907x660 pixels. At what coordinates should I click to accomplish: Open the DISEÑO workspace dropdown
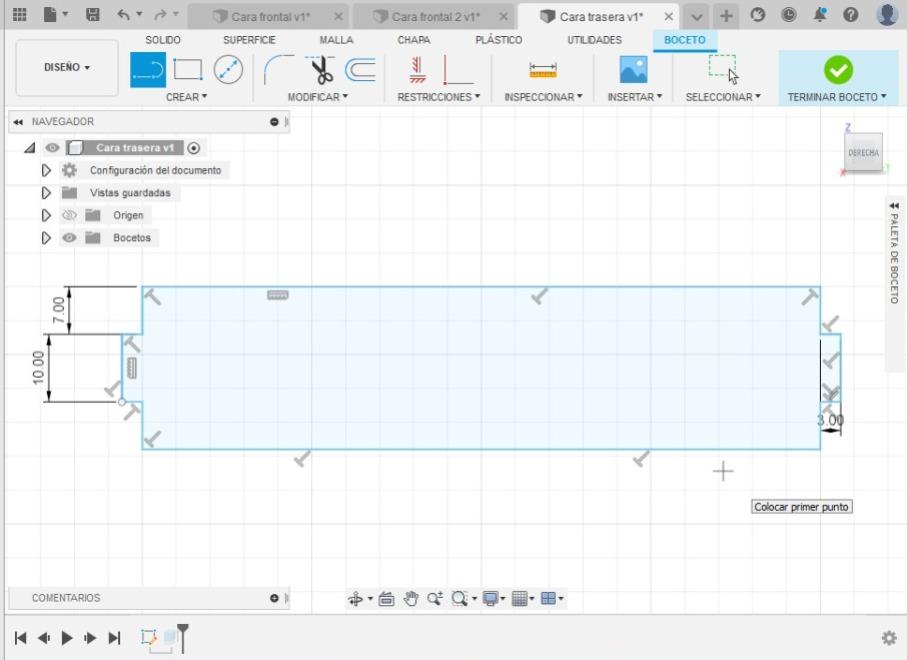[67, 67]
